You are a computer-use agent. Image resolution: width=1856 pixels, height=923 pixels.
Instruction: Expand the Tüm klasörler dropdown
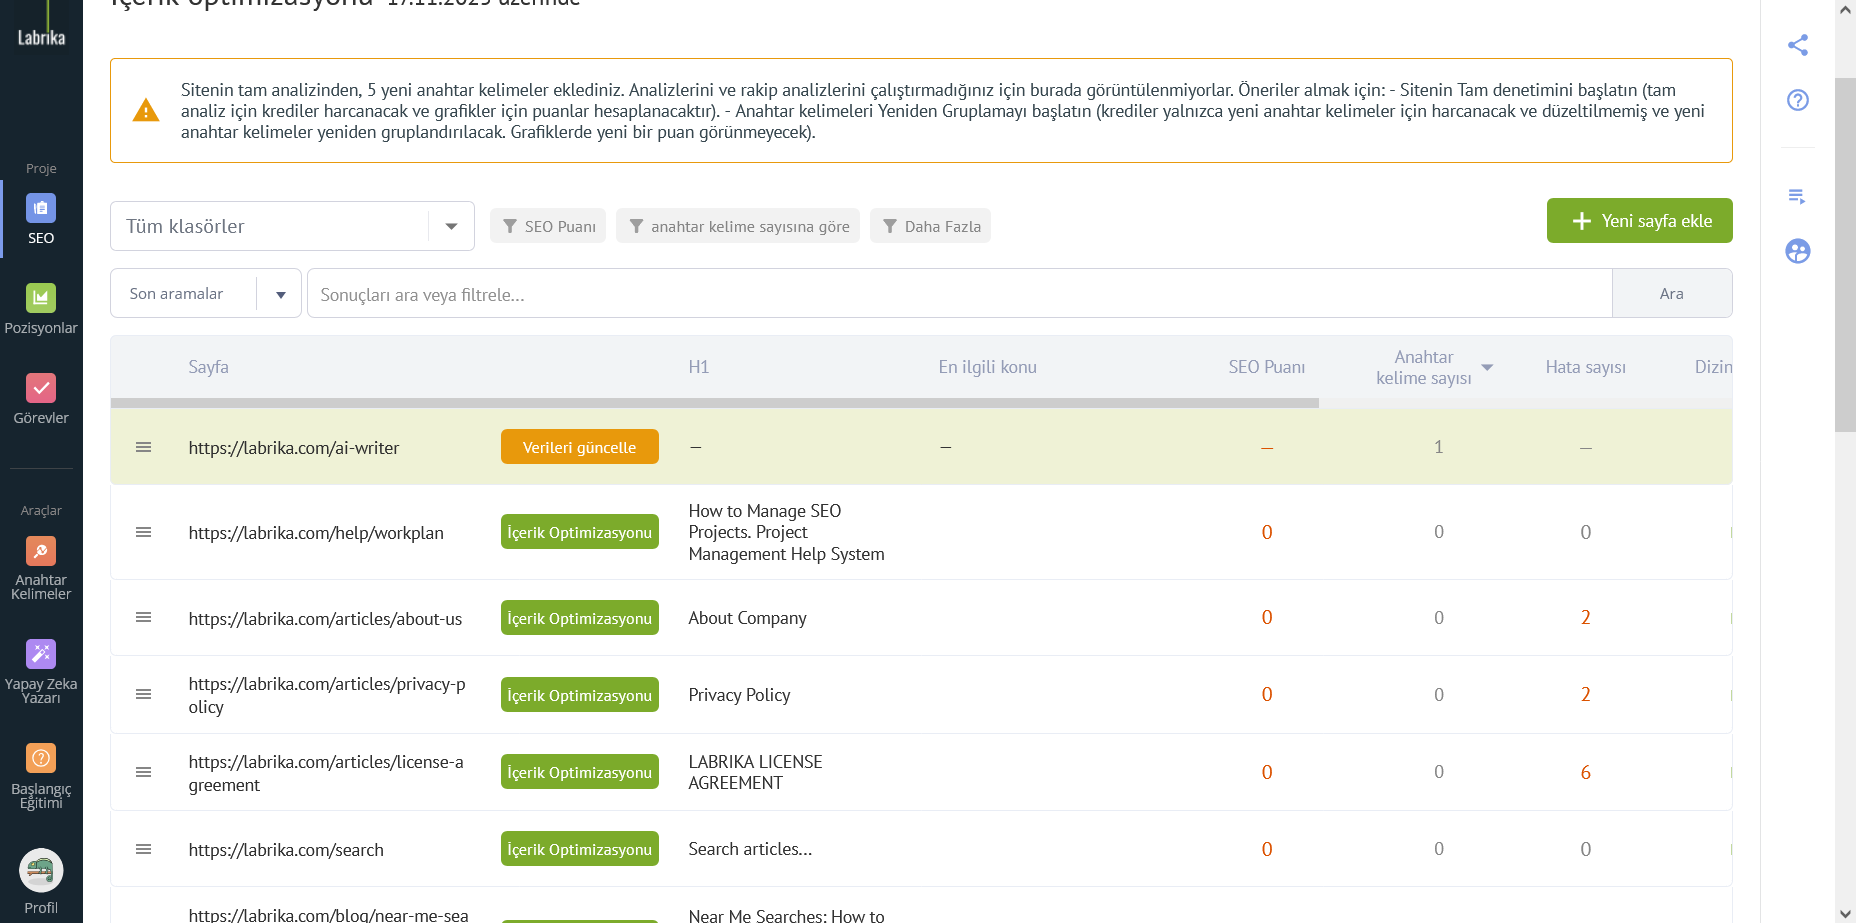(x=451, y=226)
